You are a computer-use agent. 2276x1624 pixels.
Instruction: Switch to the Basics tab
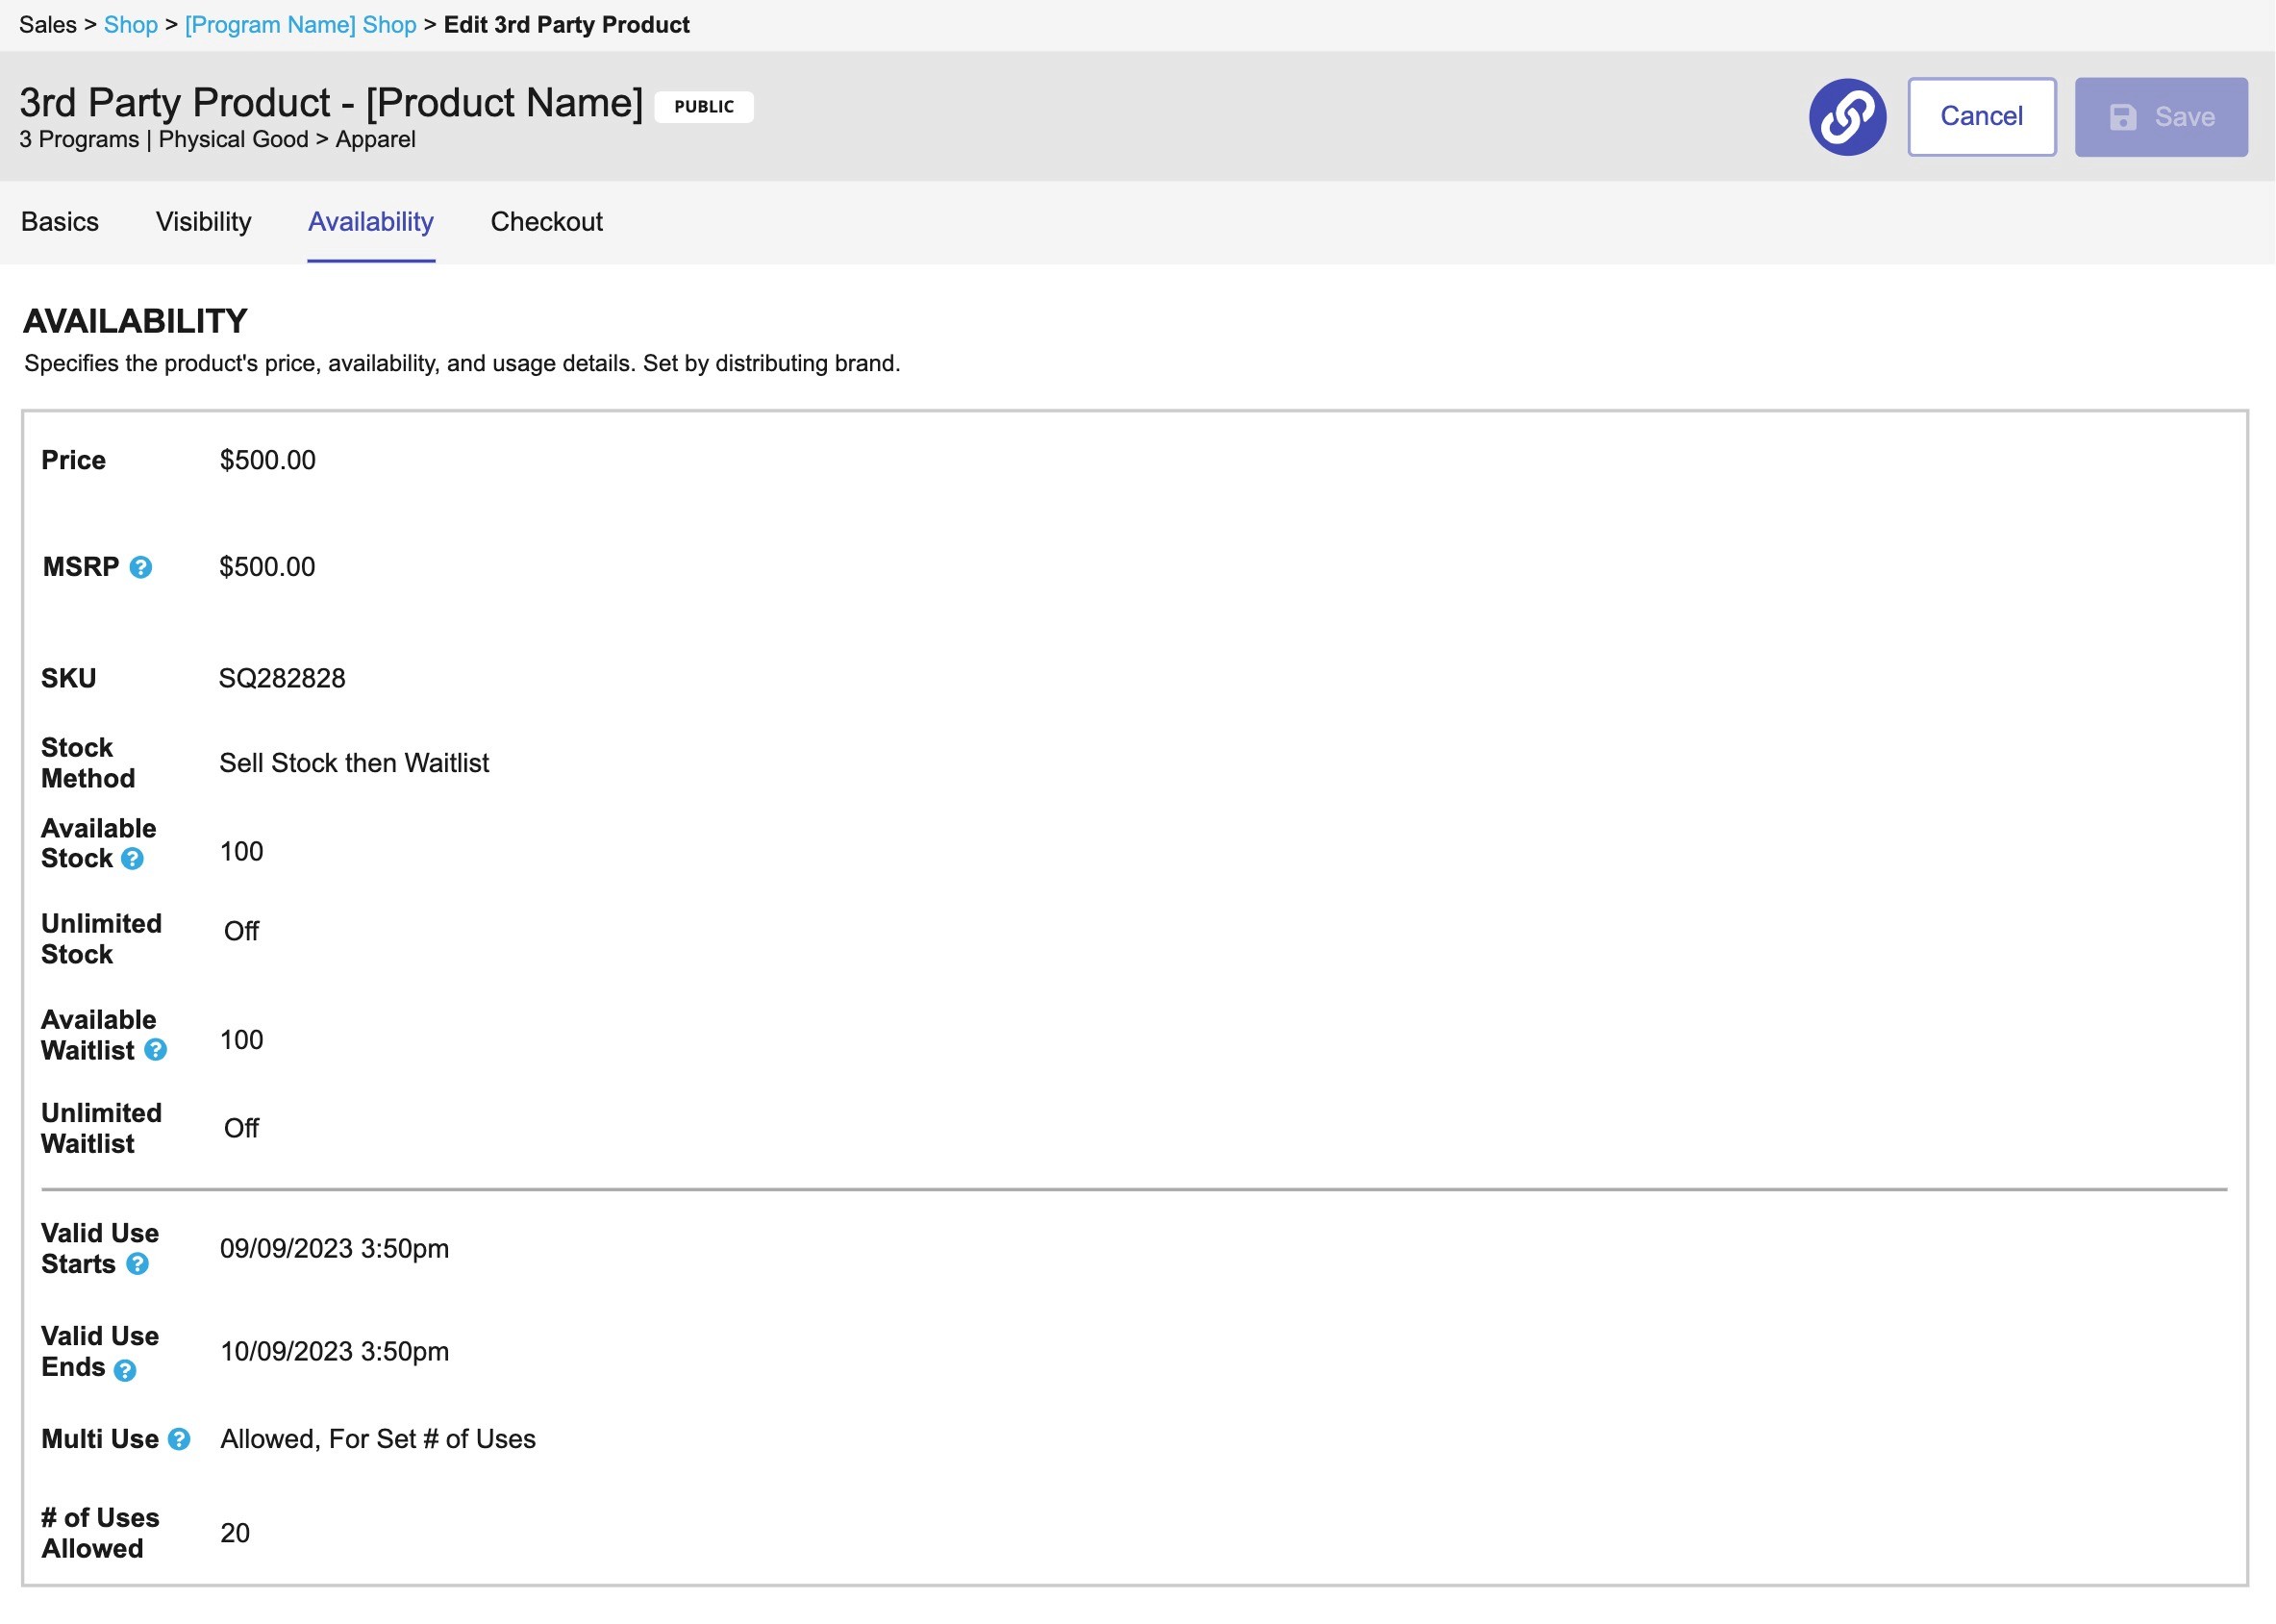(x=60, y=222)
